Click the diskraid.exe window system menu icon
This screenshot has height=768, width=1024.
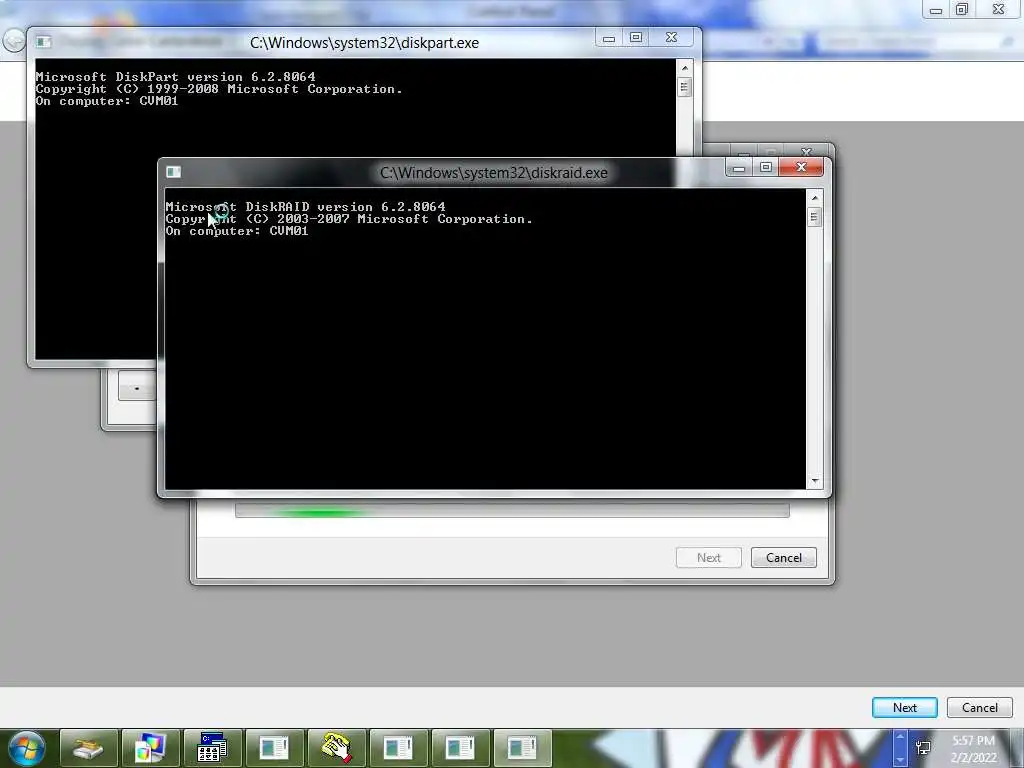click(174, 172)
